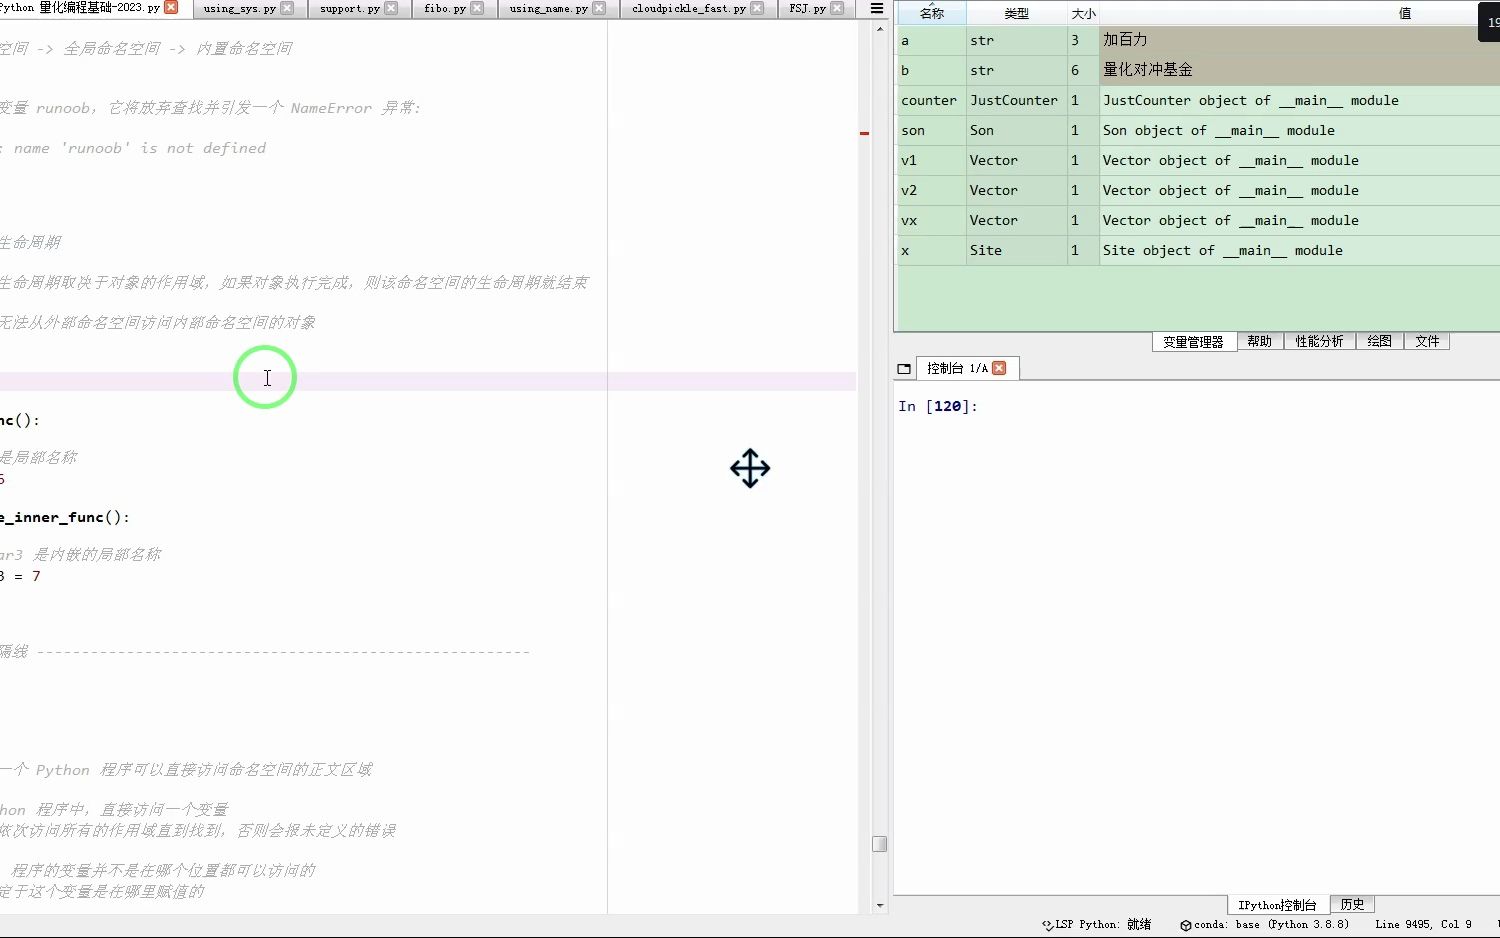This screenshot has width=1500, height=938.
Task: Close the 控制台 1/A console tab
Action: click(999, 368)
